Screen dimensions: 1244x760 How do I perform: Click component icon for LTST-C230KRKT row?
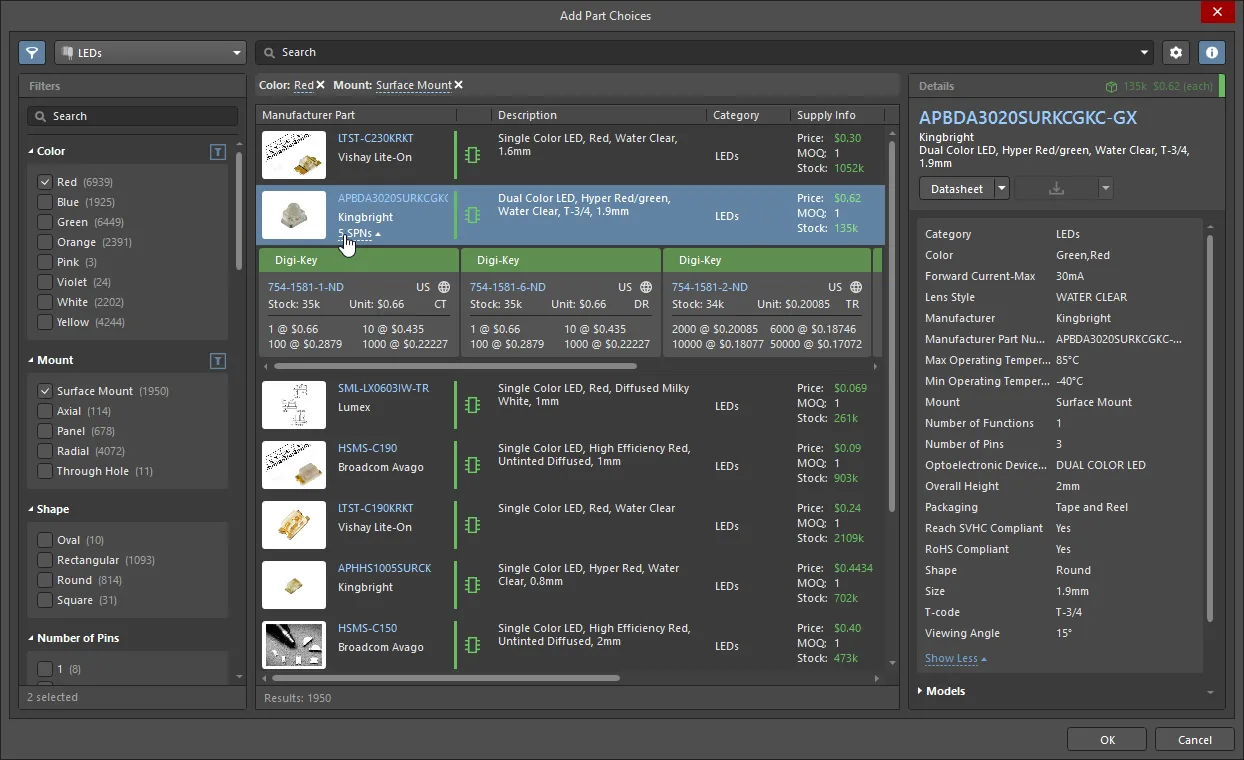click(473, 156)
